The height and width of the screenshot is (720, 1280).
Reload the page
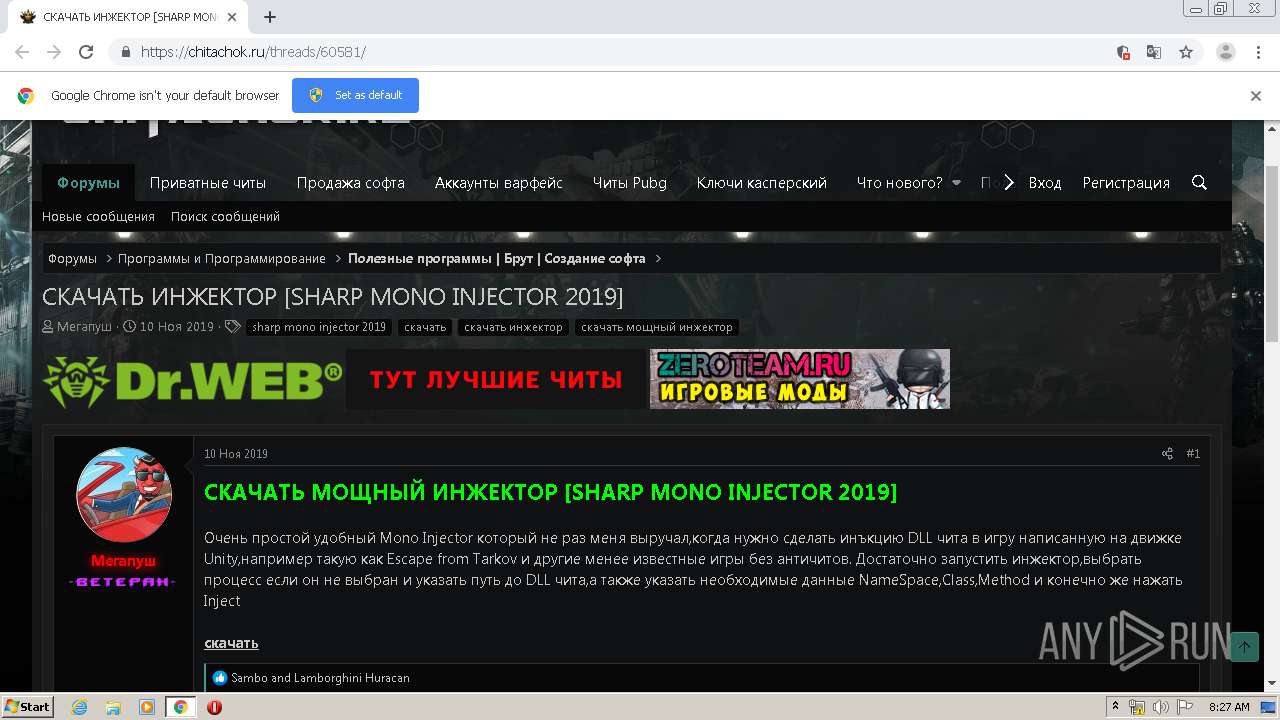point(86,52)
